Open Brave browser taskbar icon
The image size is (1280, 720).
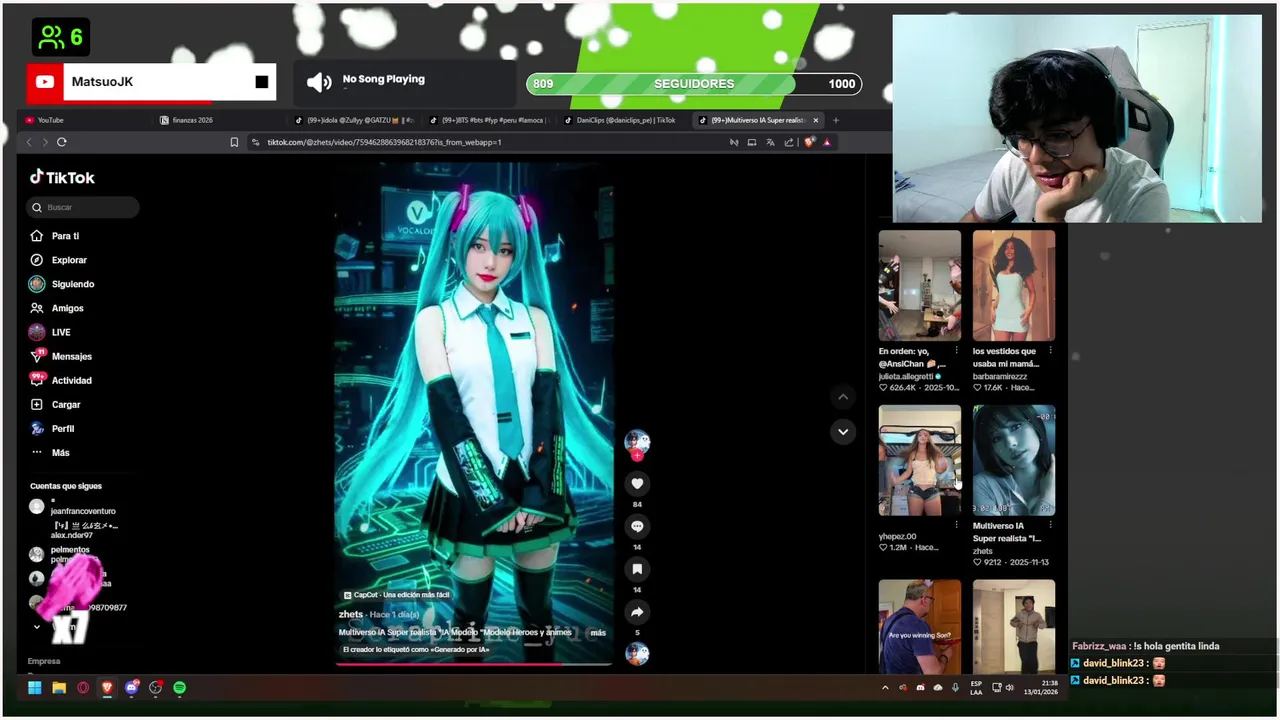point(107,688)
